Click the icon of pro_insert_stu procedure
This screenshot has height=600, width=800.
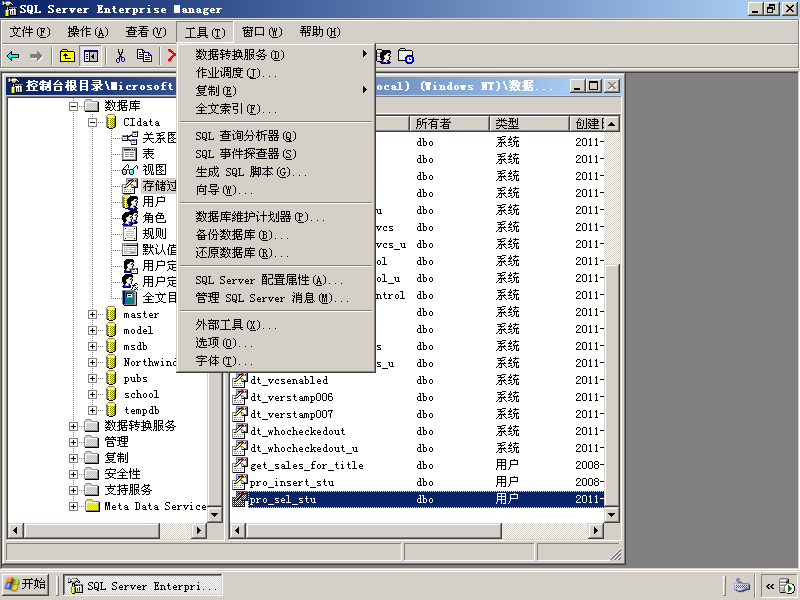[240, 482]
